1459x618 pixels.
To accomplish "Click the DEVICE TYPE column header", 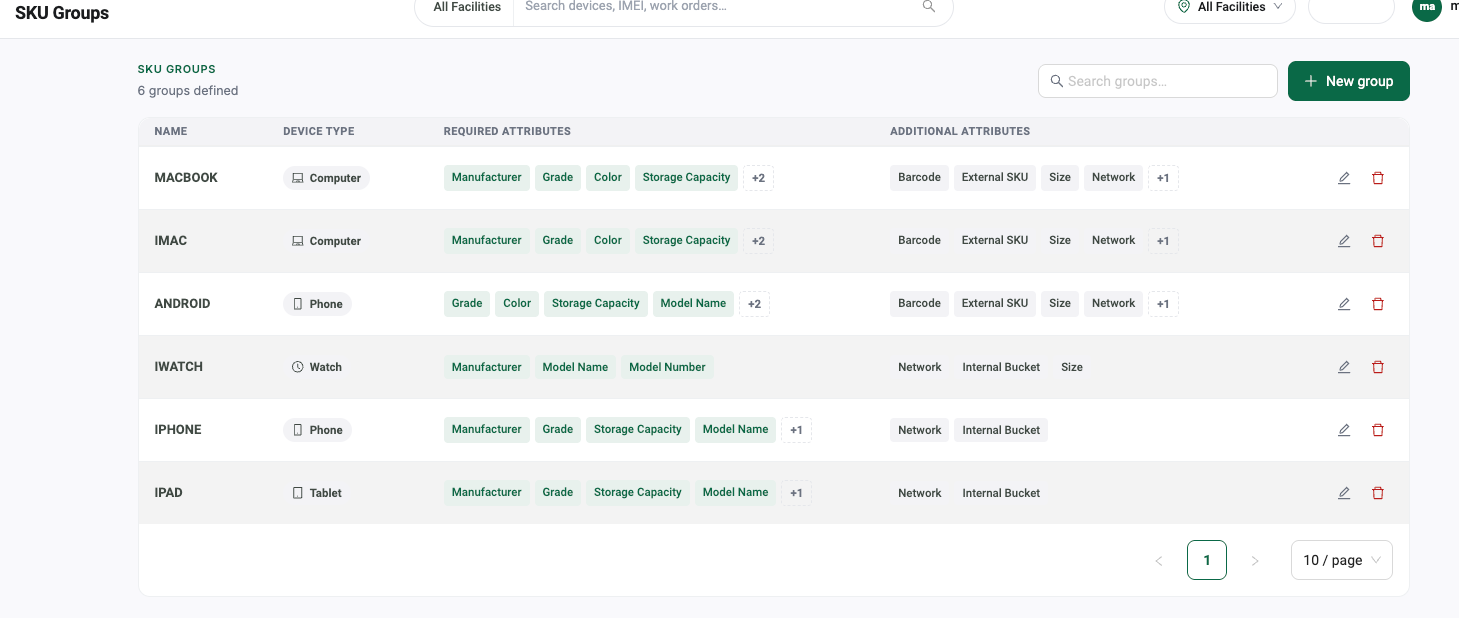I will click(x=318, y=131).
